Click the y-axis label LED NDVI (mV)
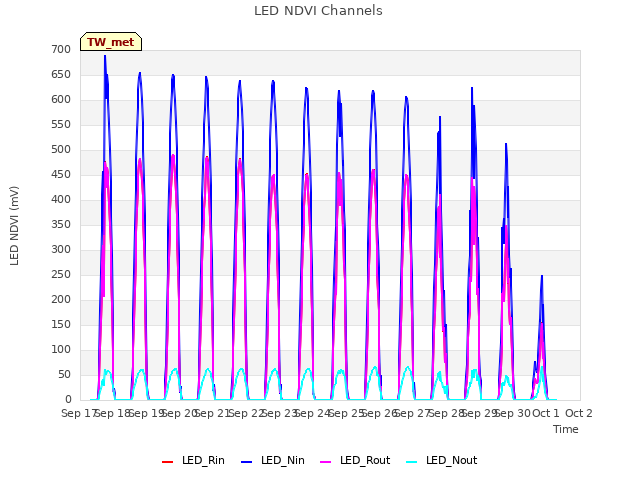Image resolution: width=640 pixels, height=480 pixels. click(14, 226)
